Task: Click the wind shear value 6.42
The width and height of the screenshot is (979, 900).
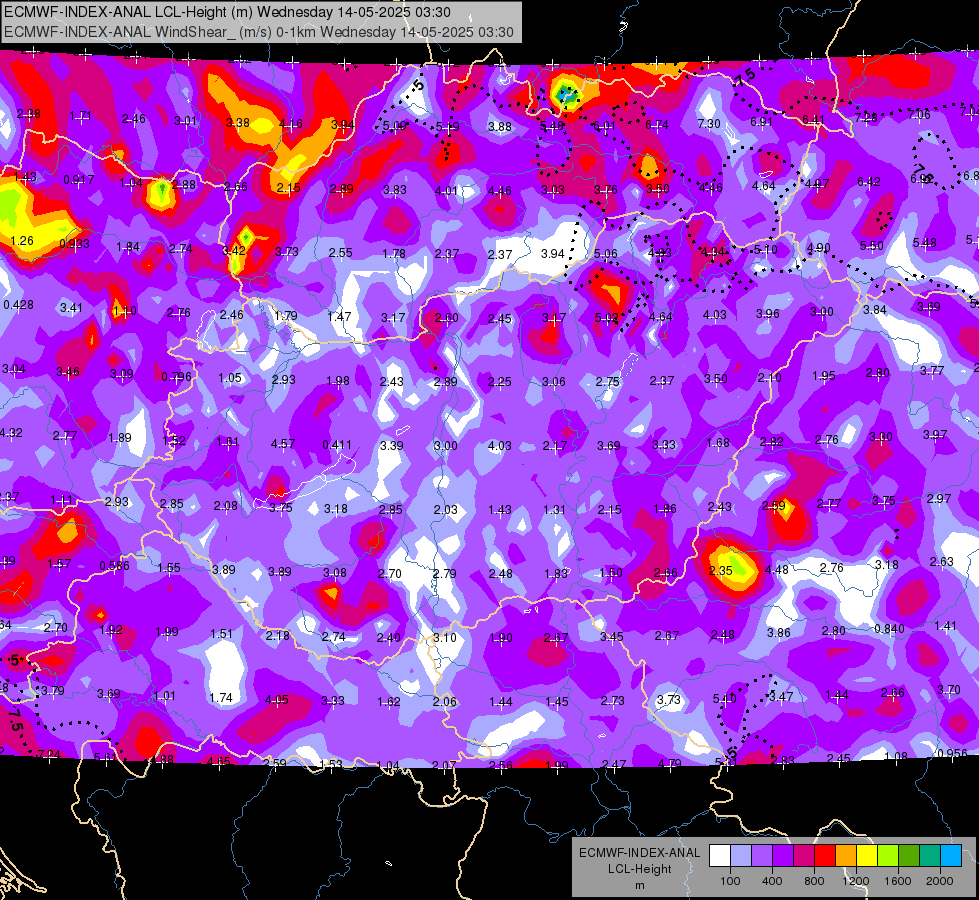Action: (x=869, y=182)
